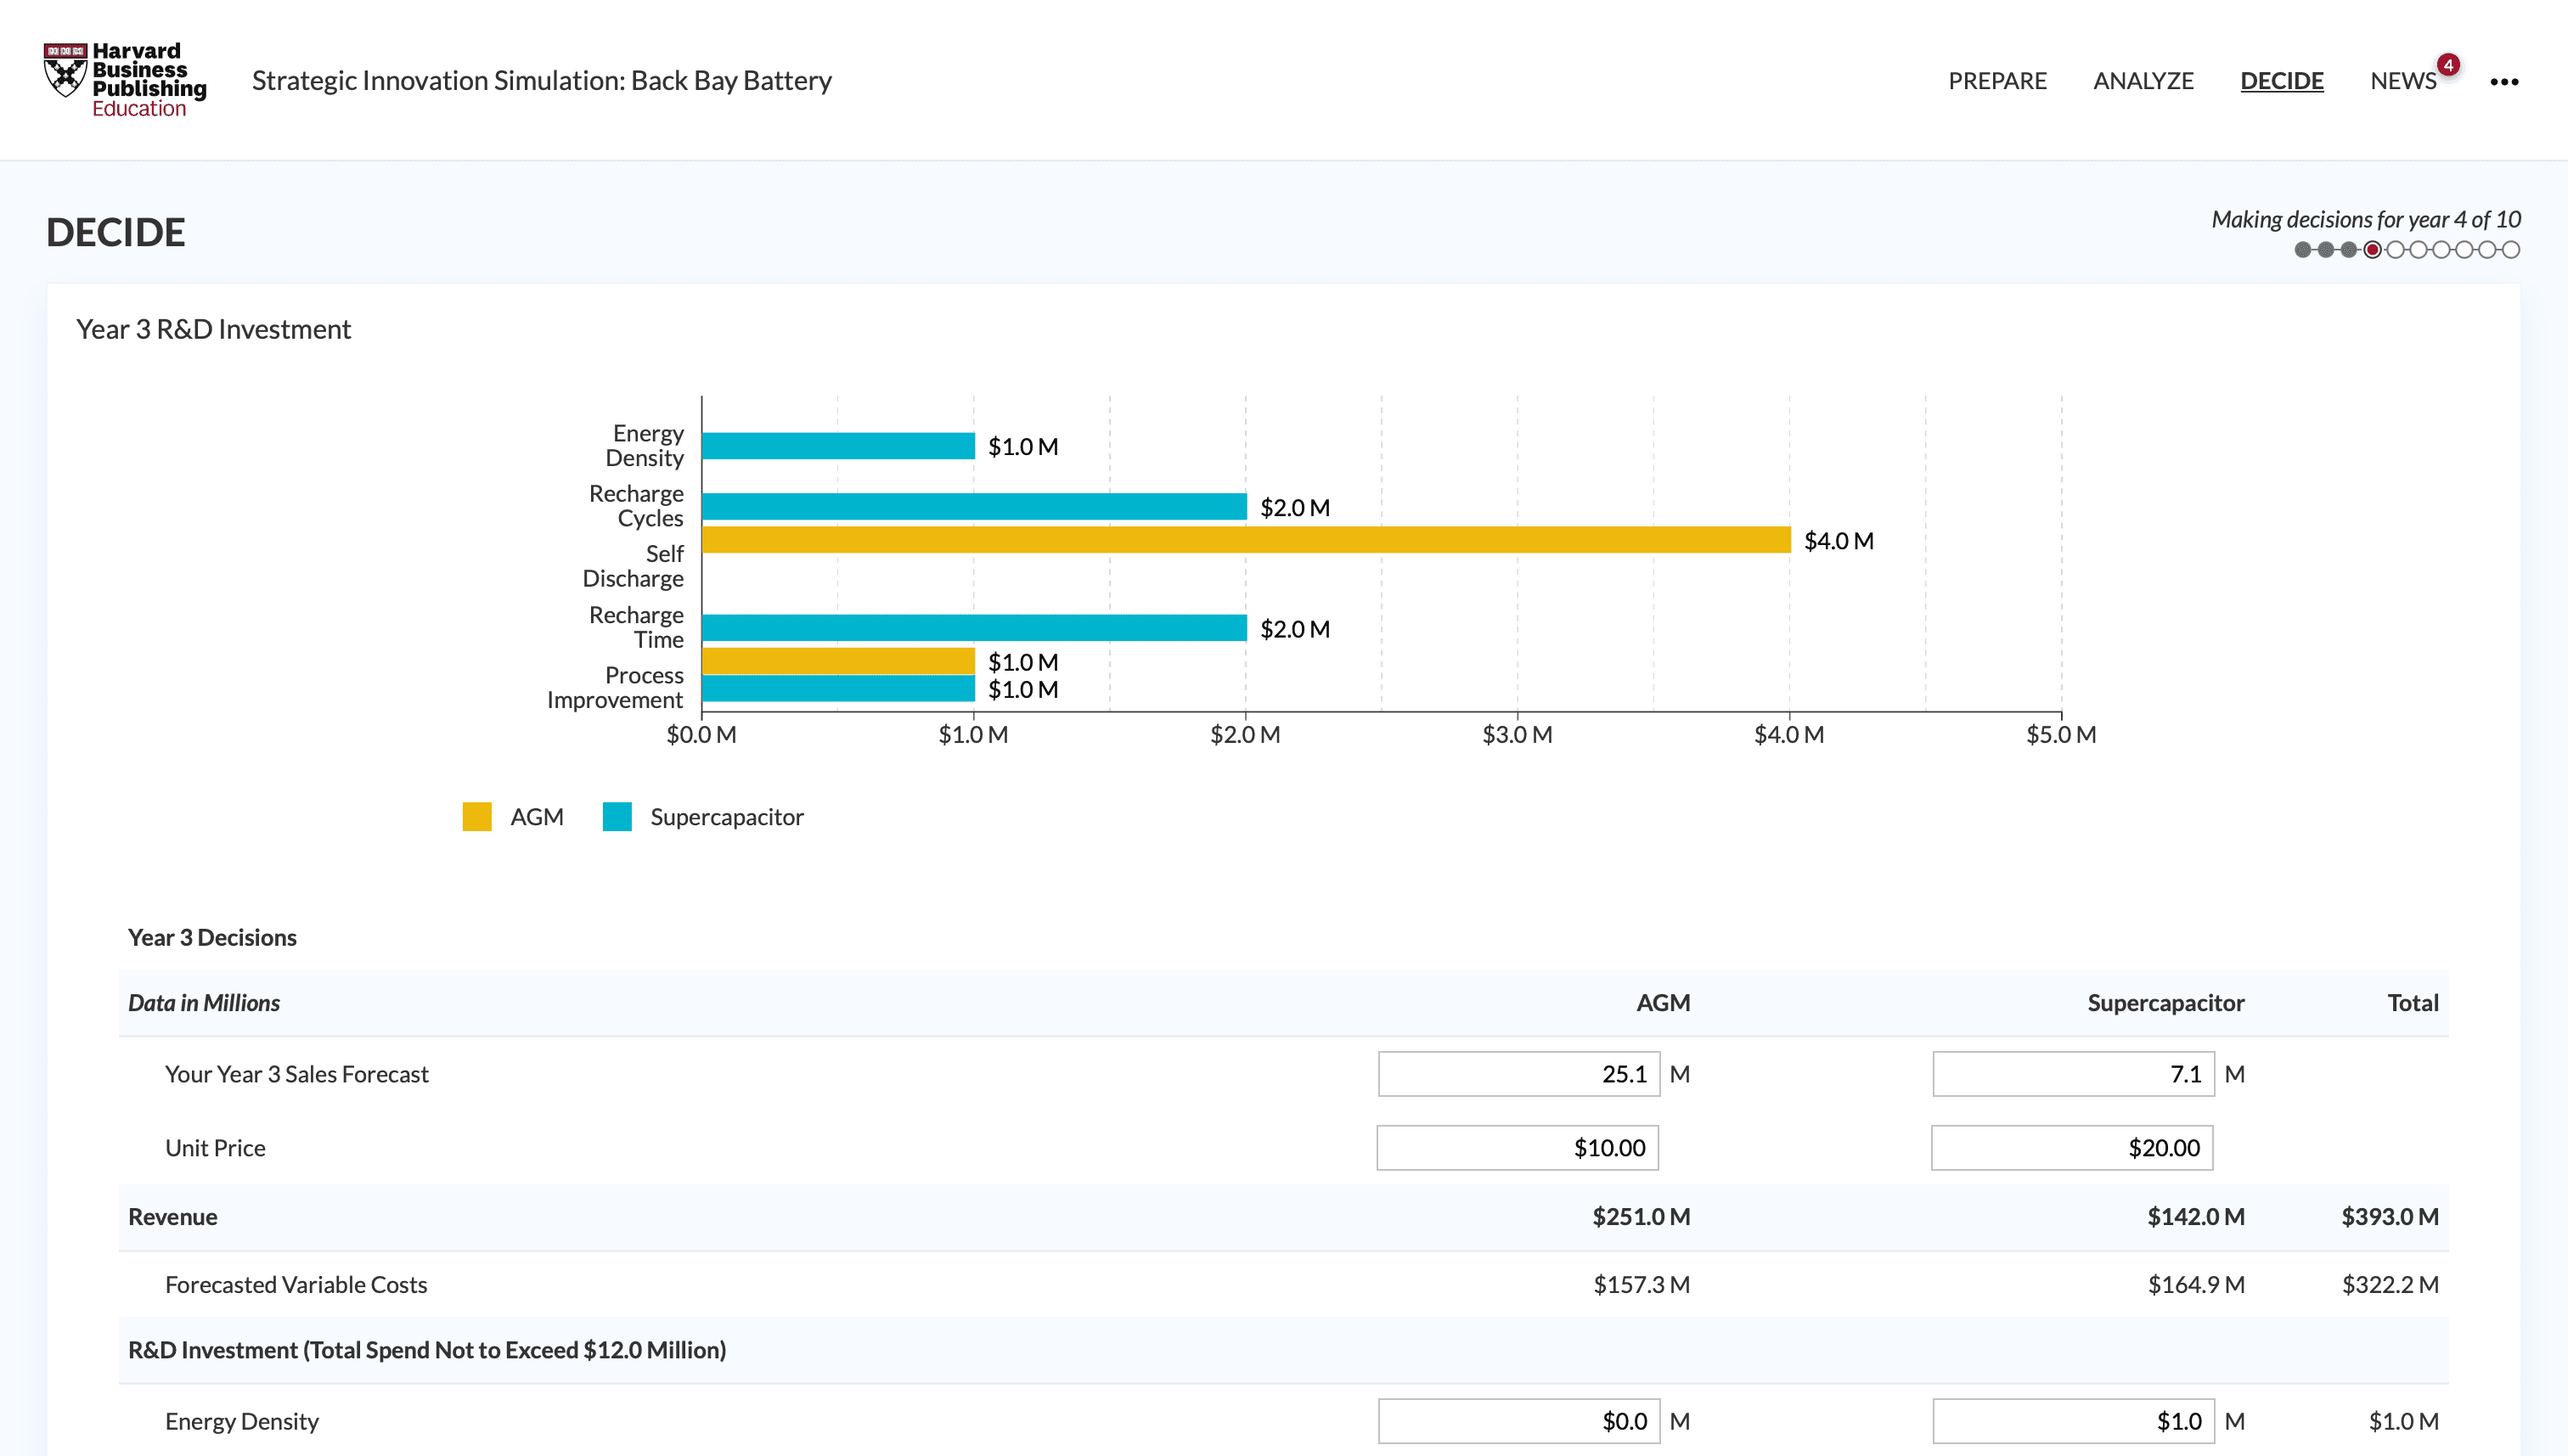Edit the Supercapacitor unit price field
Screen dimensions: 2568x1456
pyautogui.click(x=2071, y=1148)
